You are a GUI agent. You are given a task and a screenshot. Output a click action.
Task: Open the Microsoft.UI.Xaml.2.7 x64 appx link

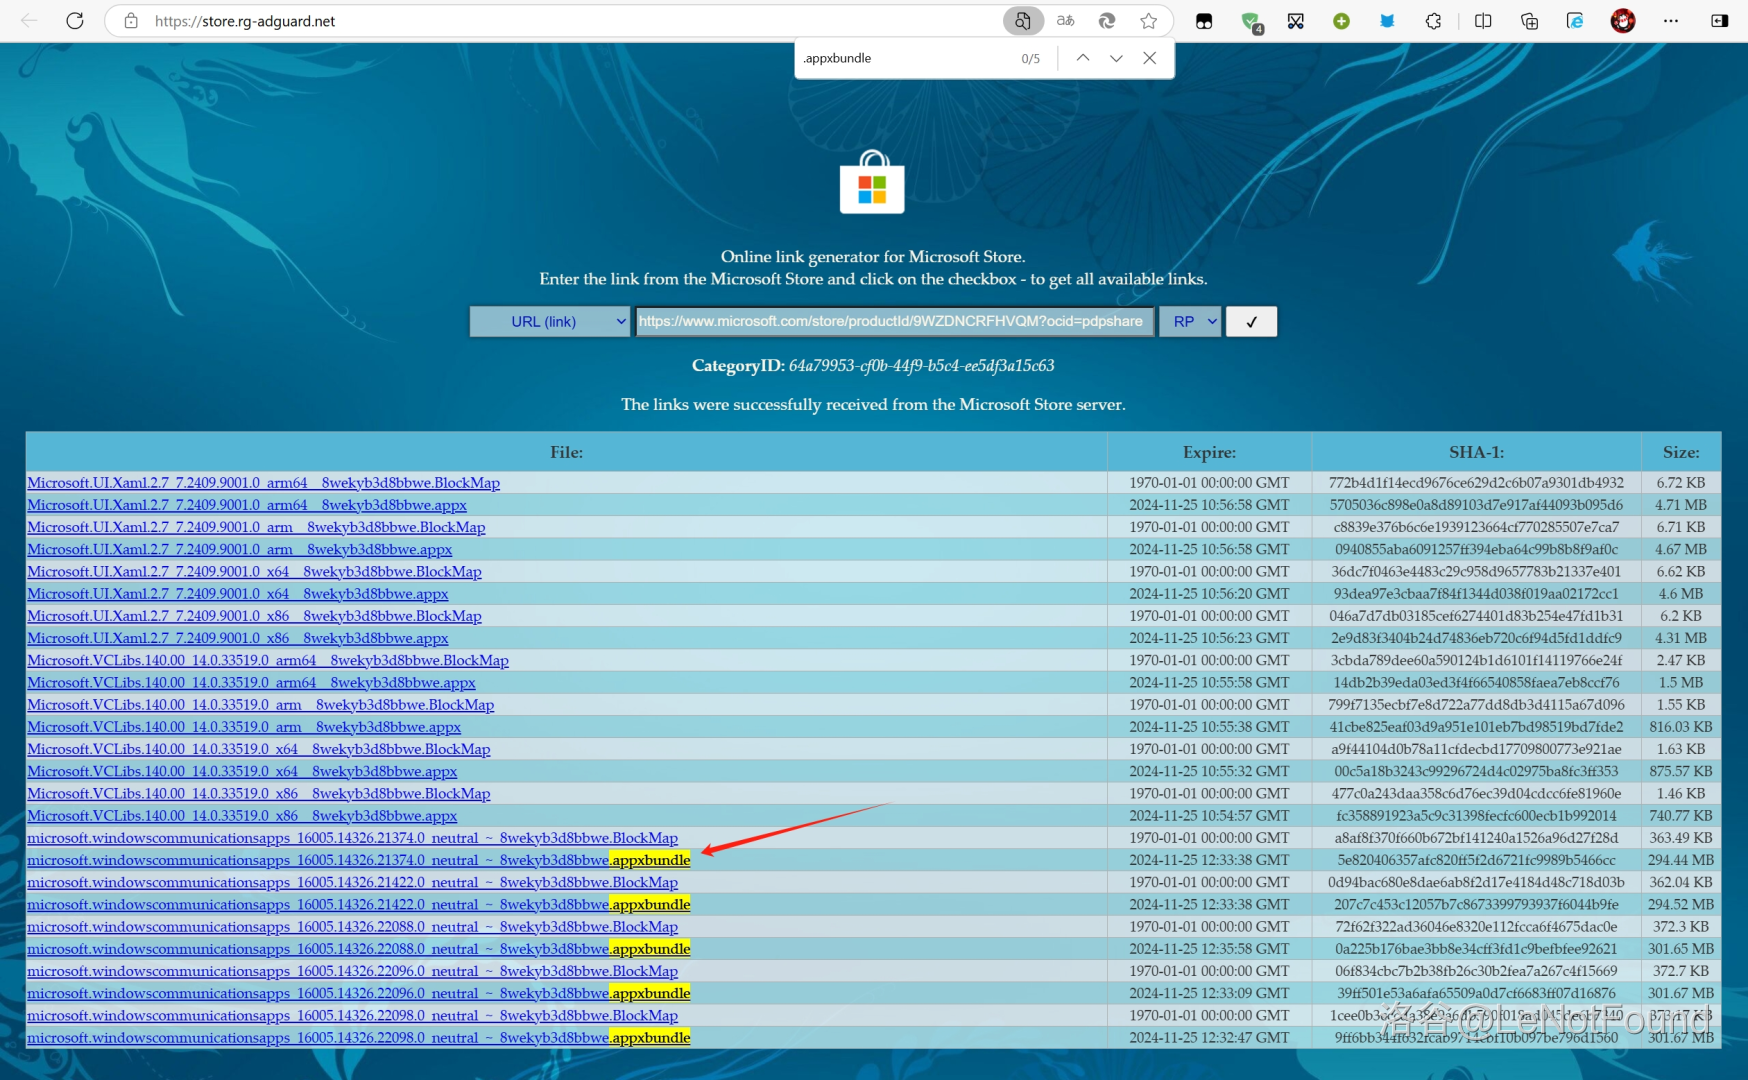237,594
